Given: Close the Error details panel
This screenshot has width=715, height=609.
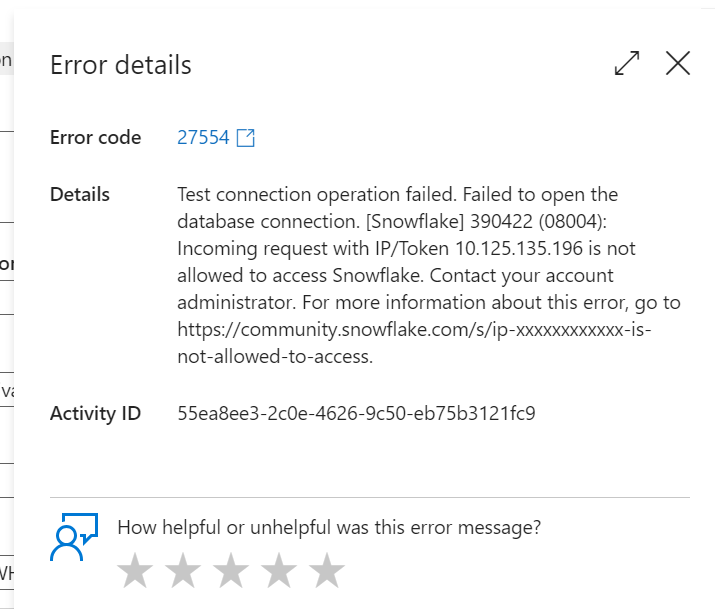Looking at the screenshot, I should [x=678, y=63].
